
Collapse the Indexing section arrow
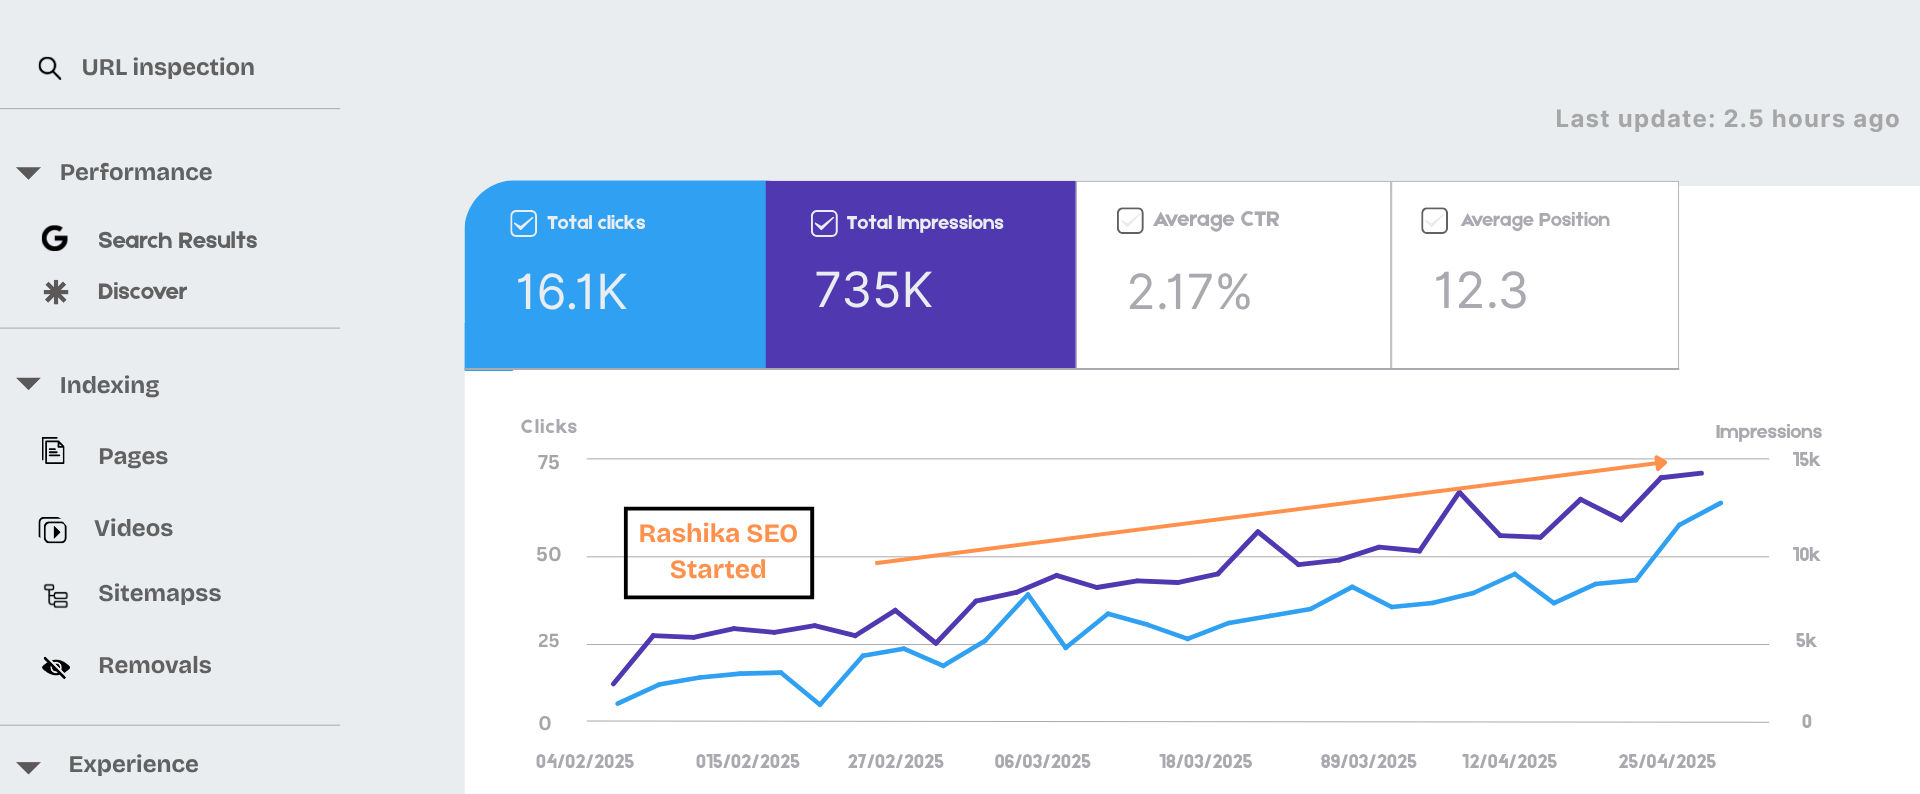29,384
